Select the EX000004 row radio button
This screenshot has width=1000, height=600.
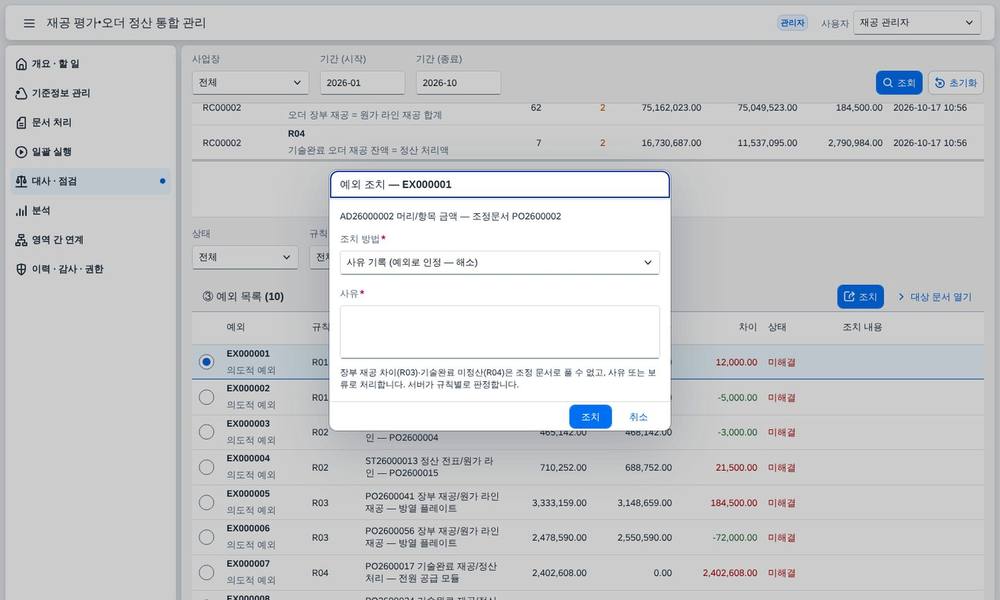[x=206, y=467]
